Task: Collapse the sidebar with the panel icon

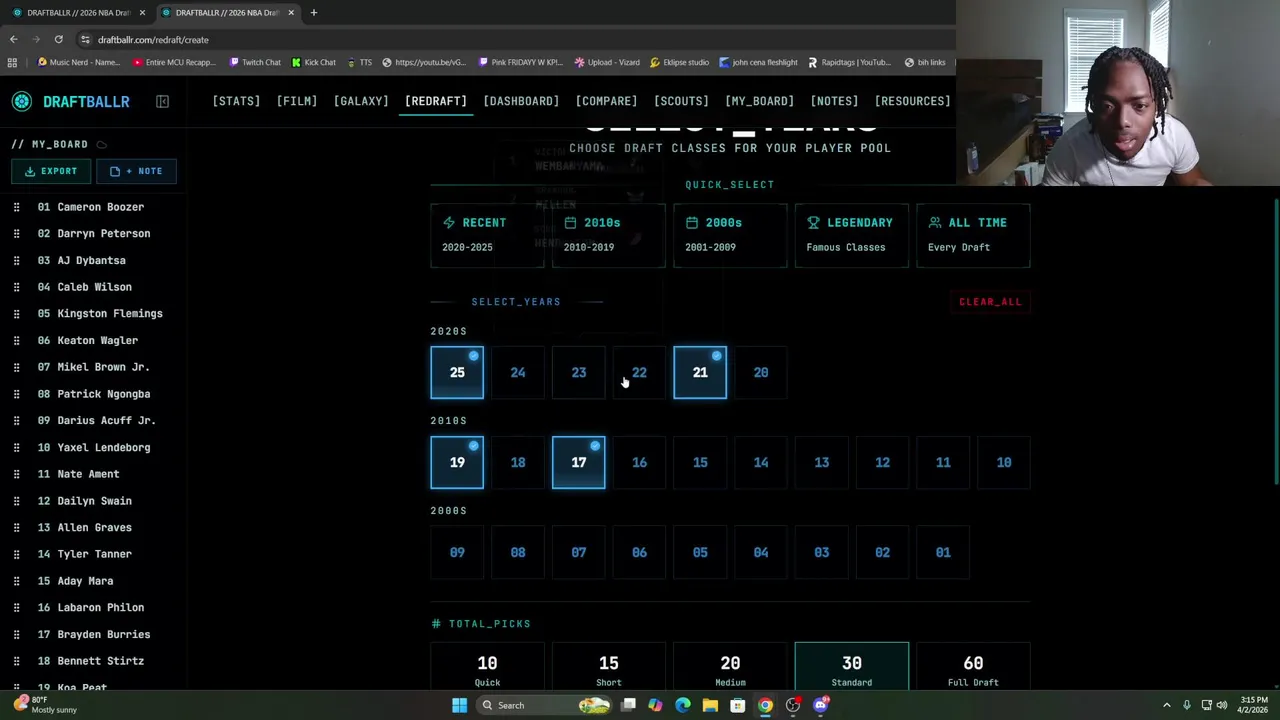Action: point(162,101)
